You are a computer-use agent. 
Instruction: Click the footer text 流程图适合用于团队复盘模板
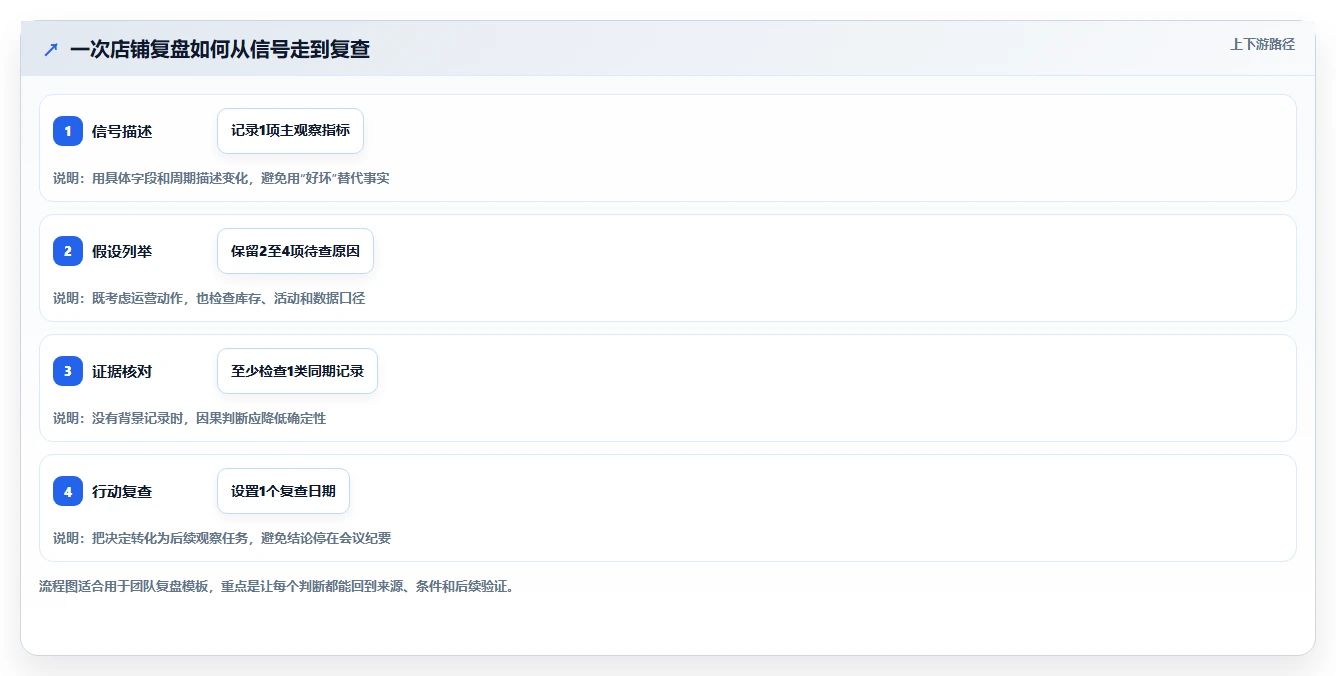276,586
